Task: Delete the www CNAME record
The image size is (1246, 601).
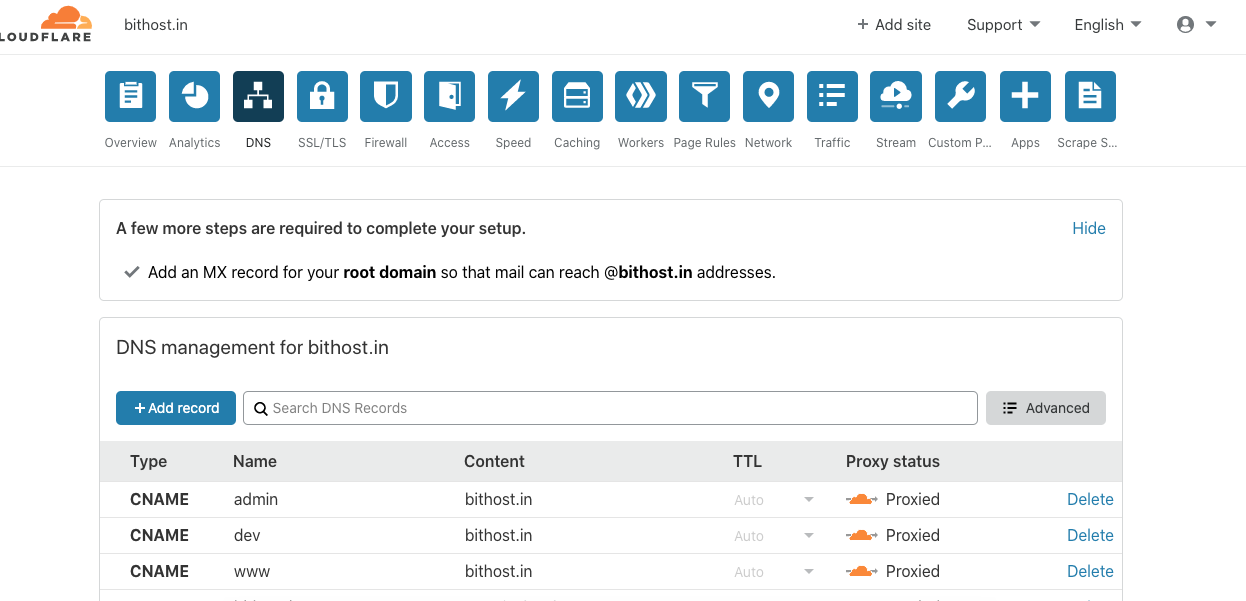Action: tap(1090, 571)
